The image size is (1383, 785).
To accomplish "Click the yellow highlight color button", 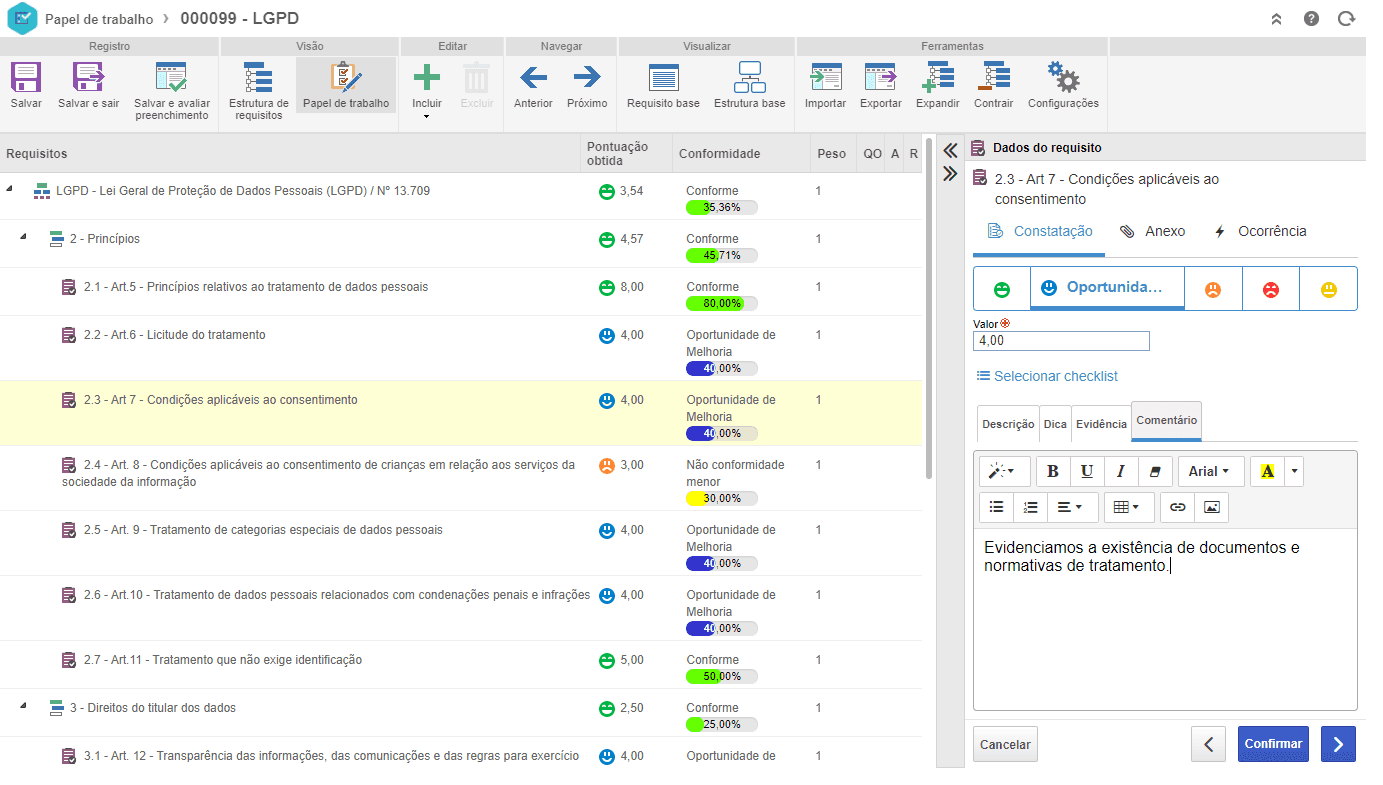I will click(1267, 471).
